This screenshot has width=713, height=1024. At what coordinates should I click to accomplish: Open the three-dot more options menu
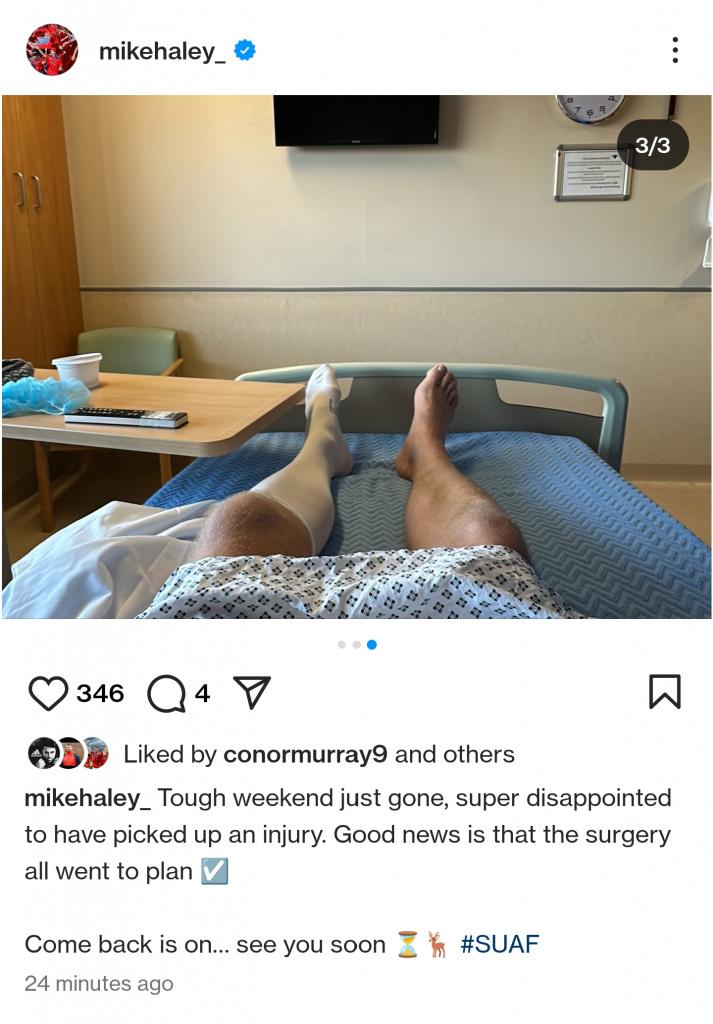click(x=675, y=50)
